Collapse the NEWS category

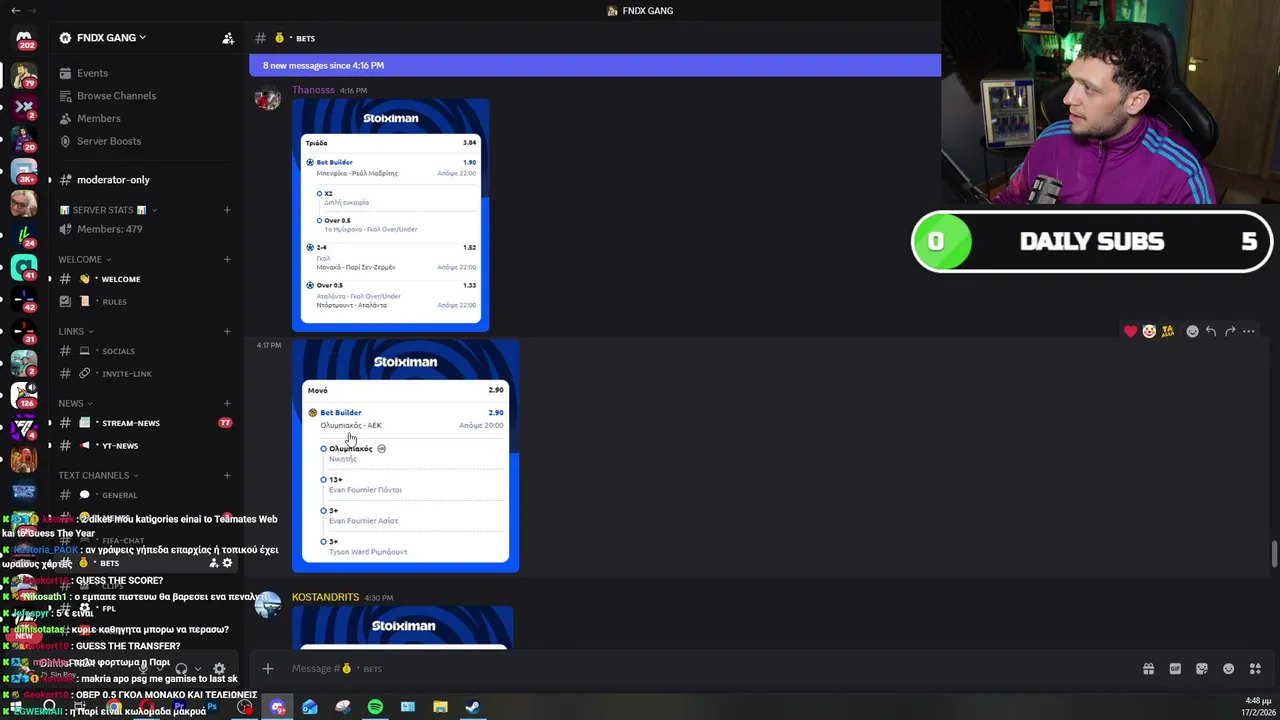point(75,403)
